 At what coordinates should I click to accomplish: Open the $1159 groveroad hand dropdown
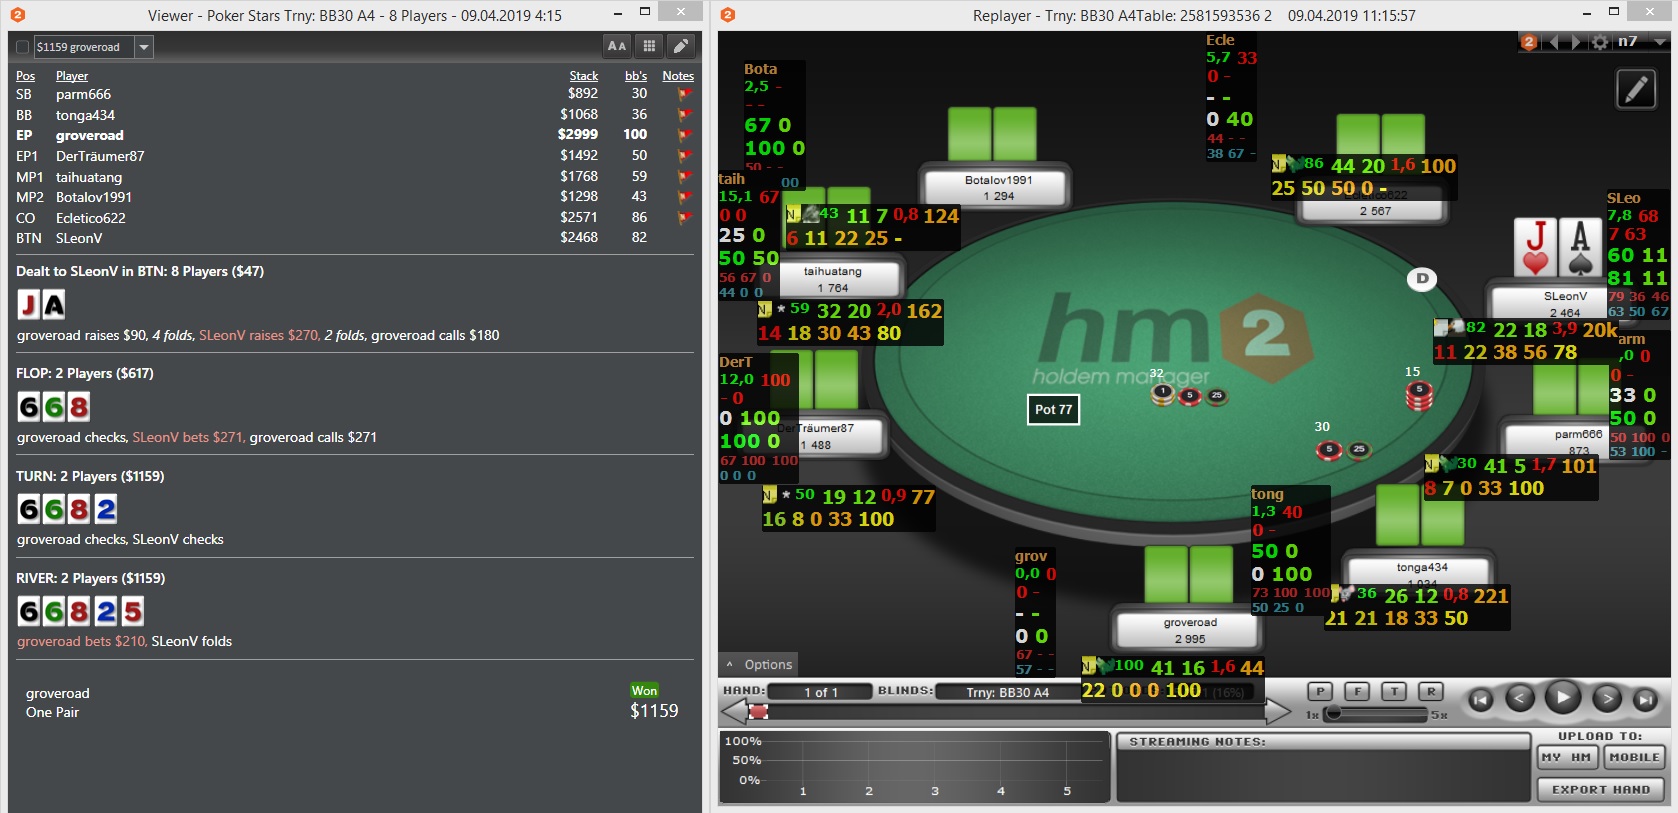[144, 47]
